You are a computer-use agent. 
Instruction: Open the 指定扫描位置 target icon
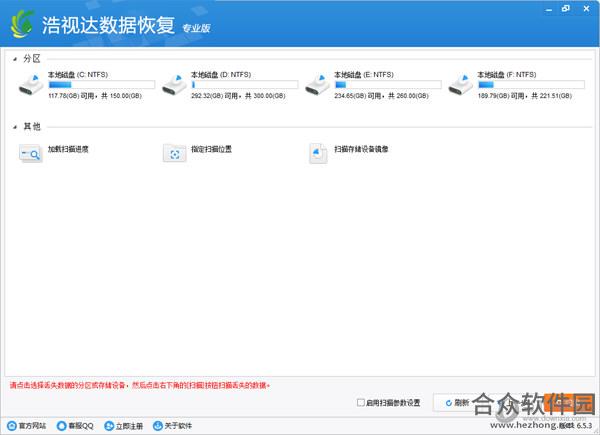point(174,154)
